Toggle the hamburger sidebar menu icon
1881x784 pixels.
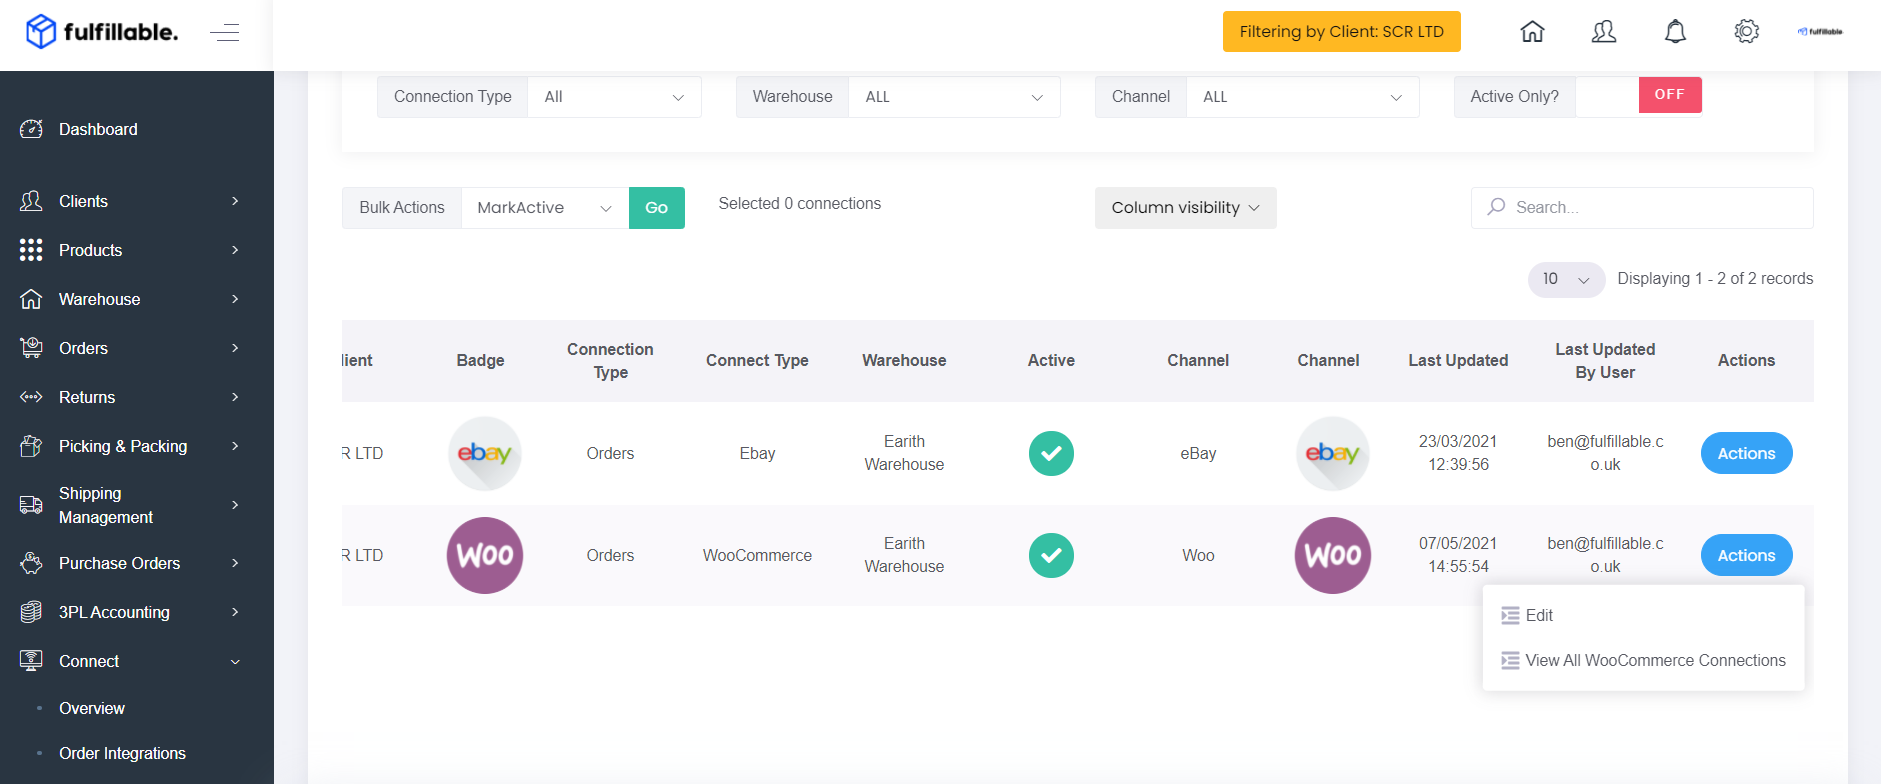[225, 32]
